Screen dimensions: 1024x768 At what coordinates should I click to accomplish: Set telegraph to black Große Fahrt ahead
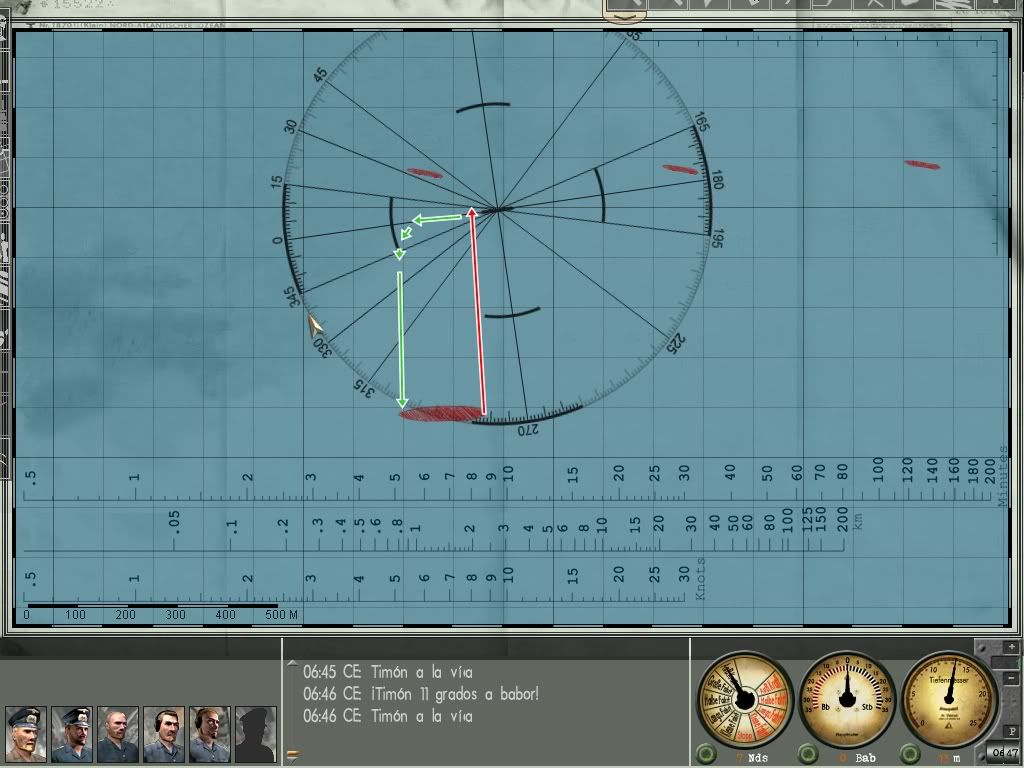pos(720,684)
